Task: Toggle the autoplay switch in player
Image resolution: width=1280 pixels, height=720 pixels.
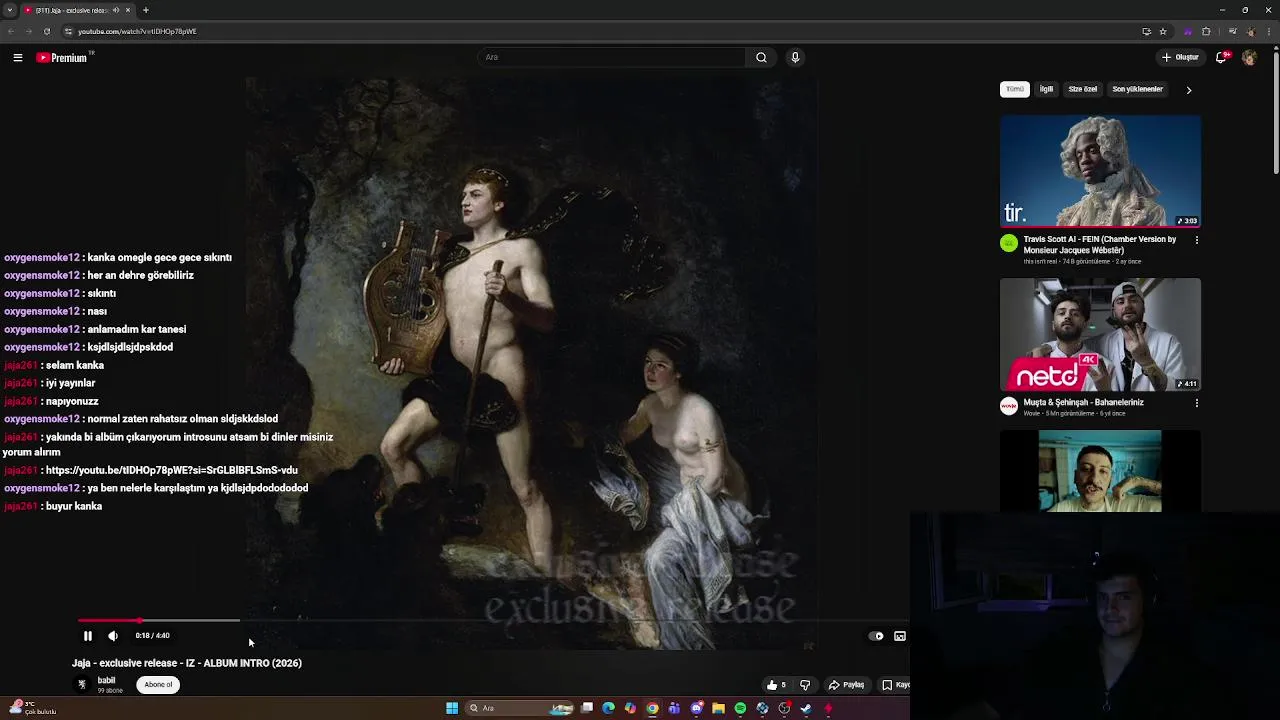Action: 877,636
